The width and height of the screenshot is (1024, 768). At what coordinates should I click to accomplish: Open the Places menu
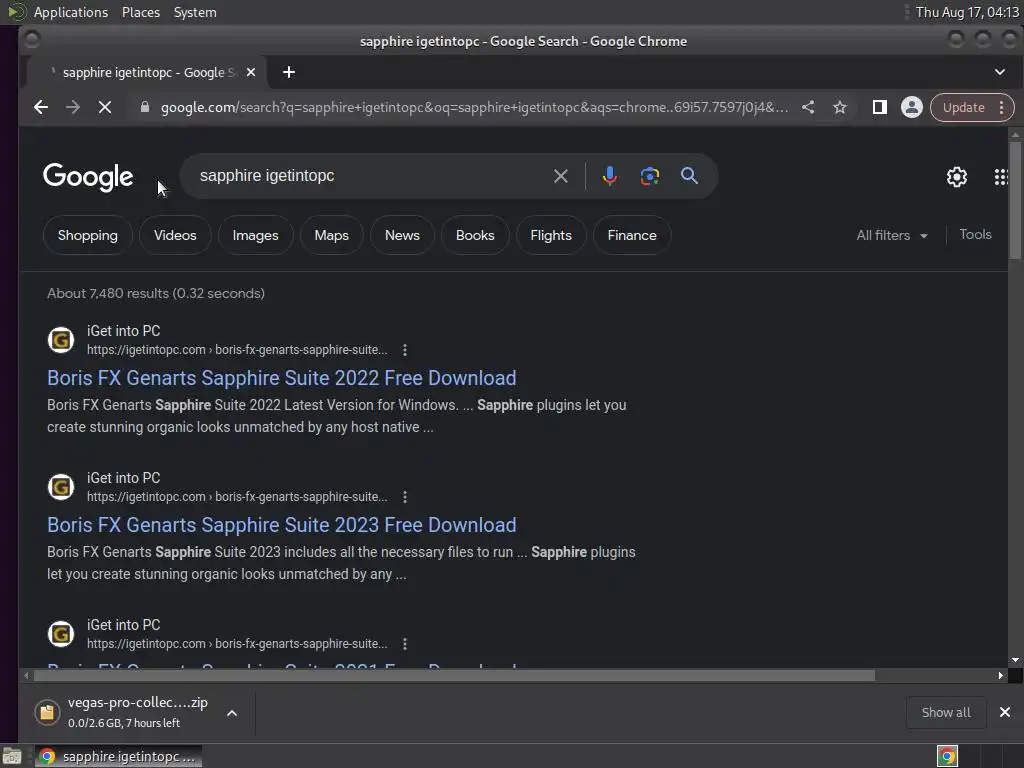pyautogui.click(x=140, y=12)
